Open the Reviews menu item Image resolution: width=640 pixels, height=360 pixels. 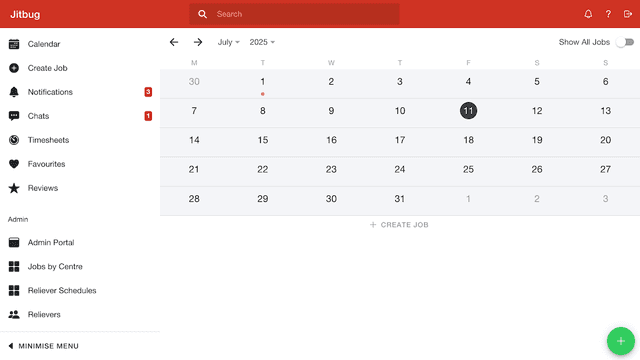(x=80, y=188)
